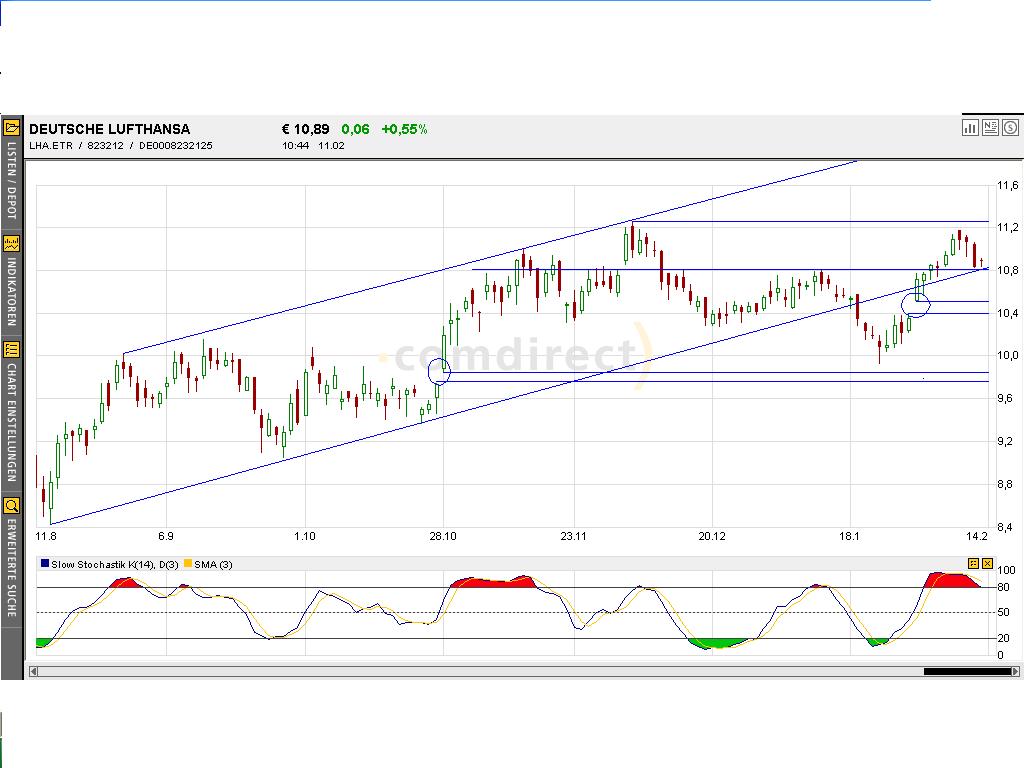Click the 28.10 date axis marker
Viewport: 1024px width, 768px height.
(x=443, y=536)
